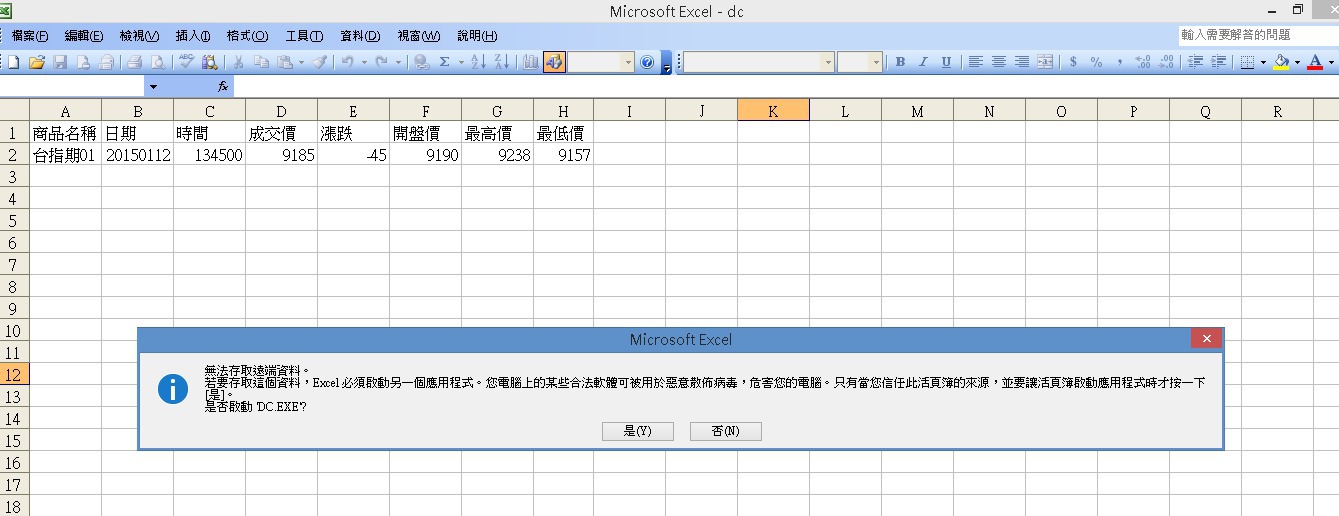The height and width of the screenshot is (516, 1339).
Task: Toggle underline formatting
Action: pos(946,62)
